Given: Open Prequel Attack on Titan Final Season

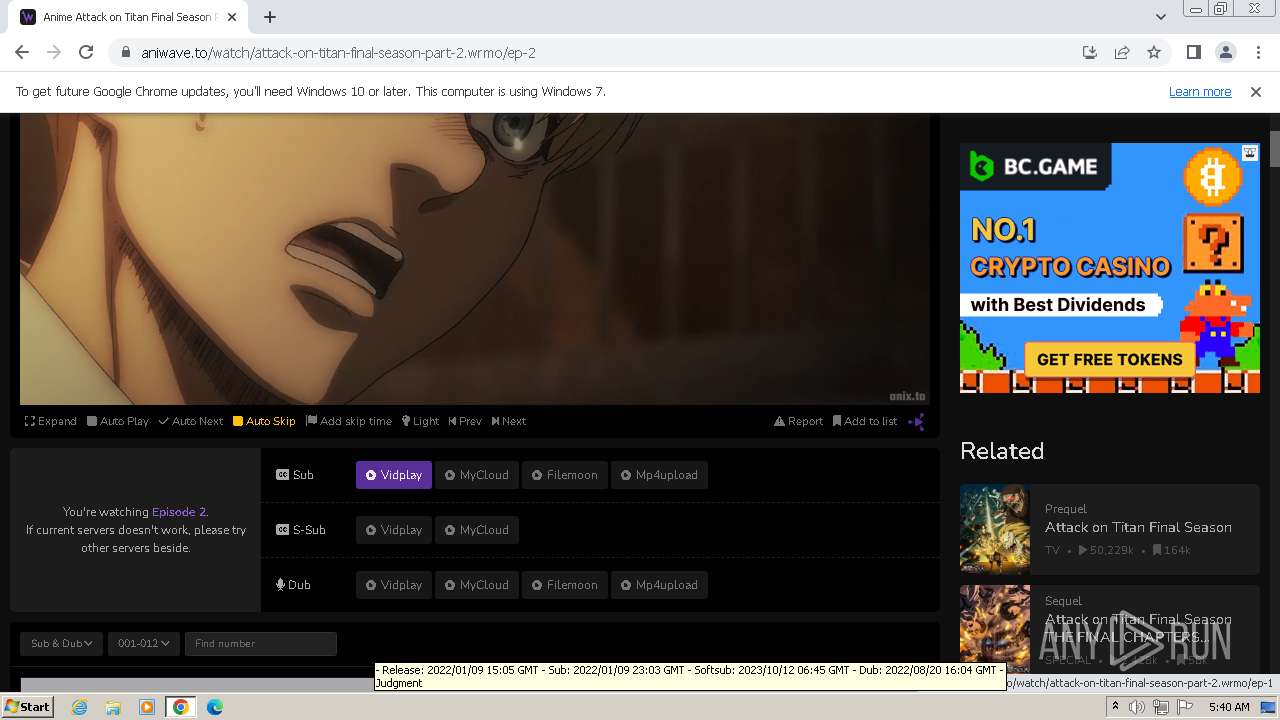Looking at the screenshot, I should point(1138,527).
